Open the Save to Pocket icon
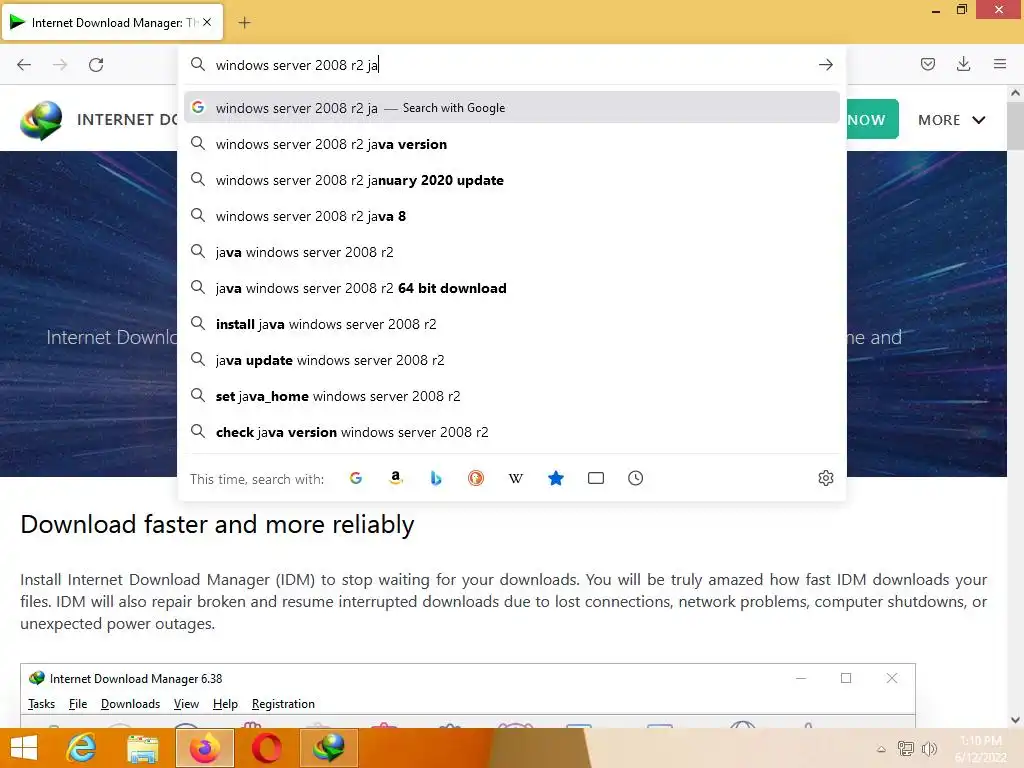Screen dimensions: 1024x768 928,64
